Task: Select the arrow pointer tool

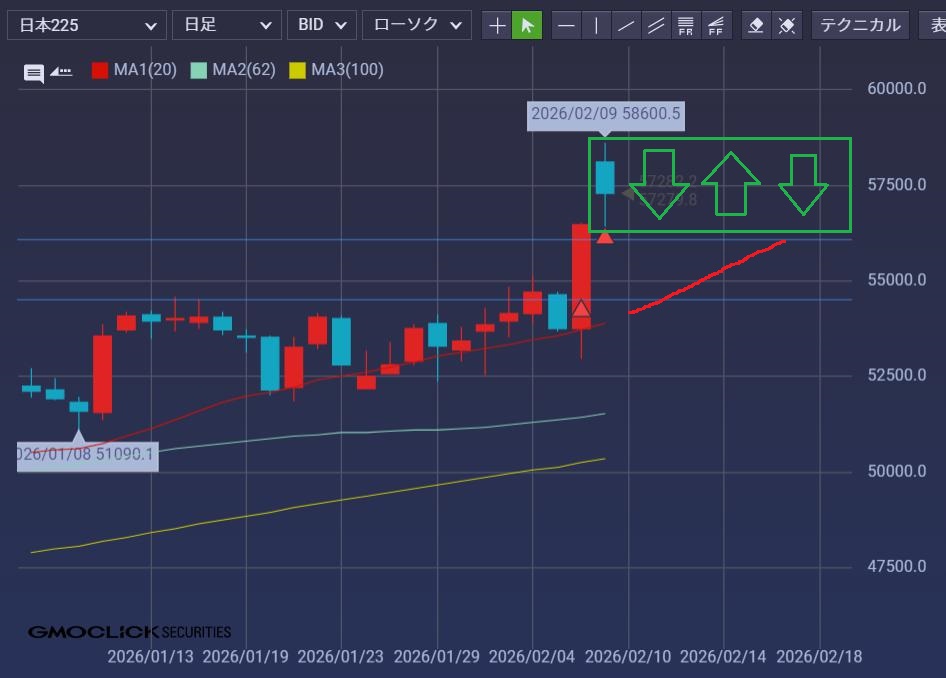Action: (x=527, y=25)
